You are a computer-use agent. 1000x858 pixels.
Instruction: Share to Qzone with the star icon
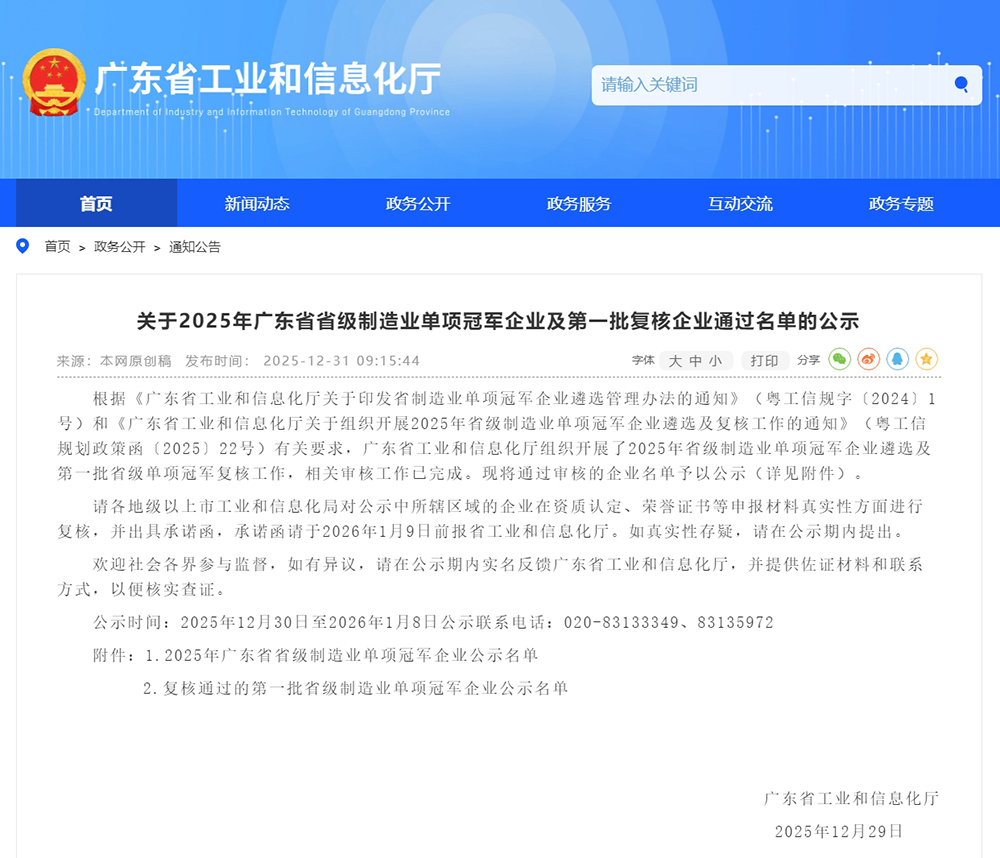927,359
